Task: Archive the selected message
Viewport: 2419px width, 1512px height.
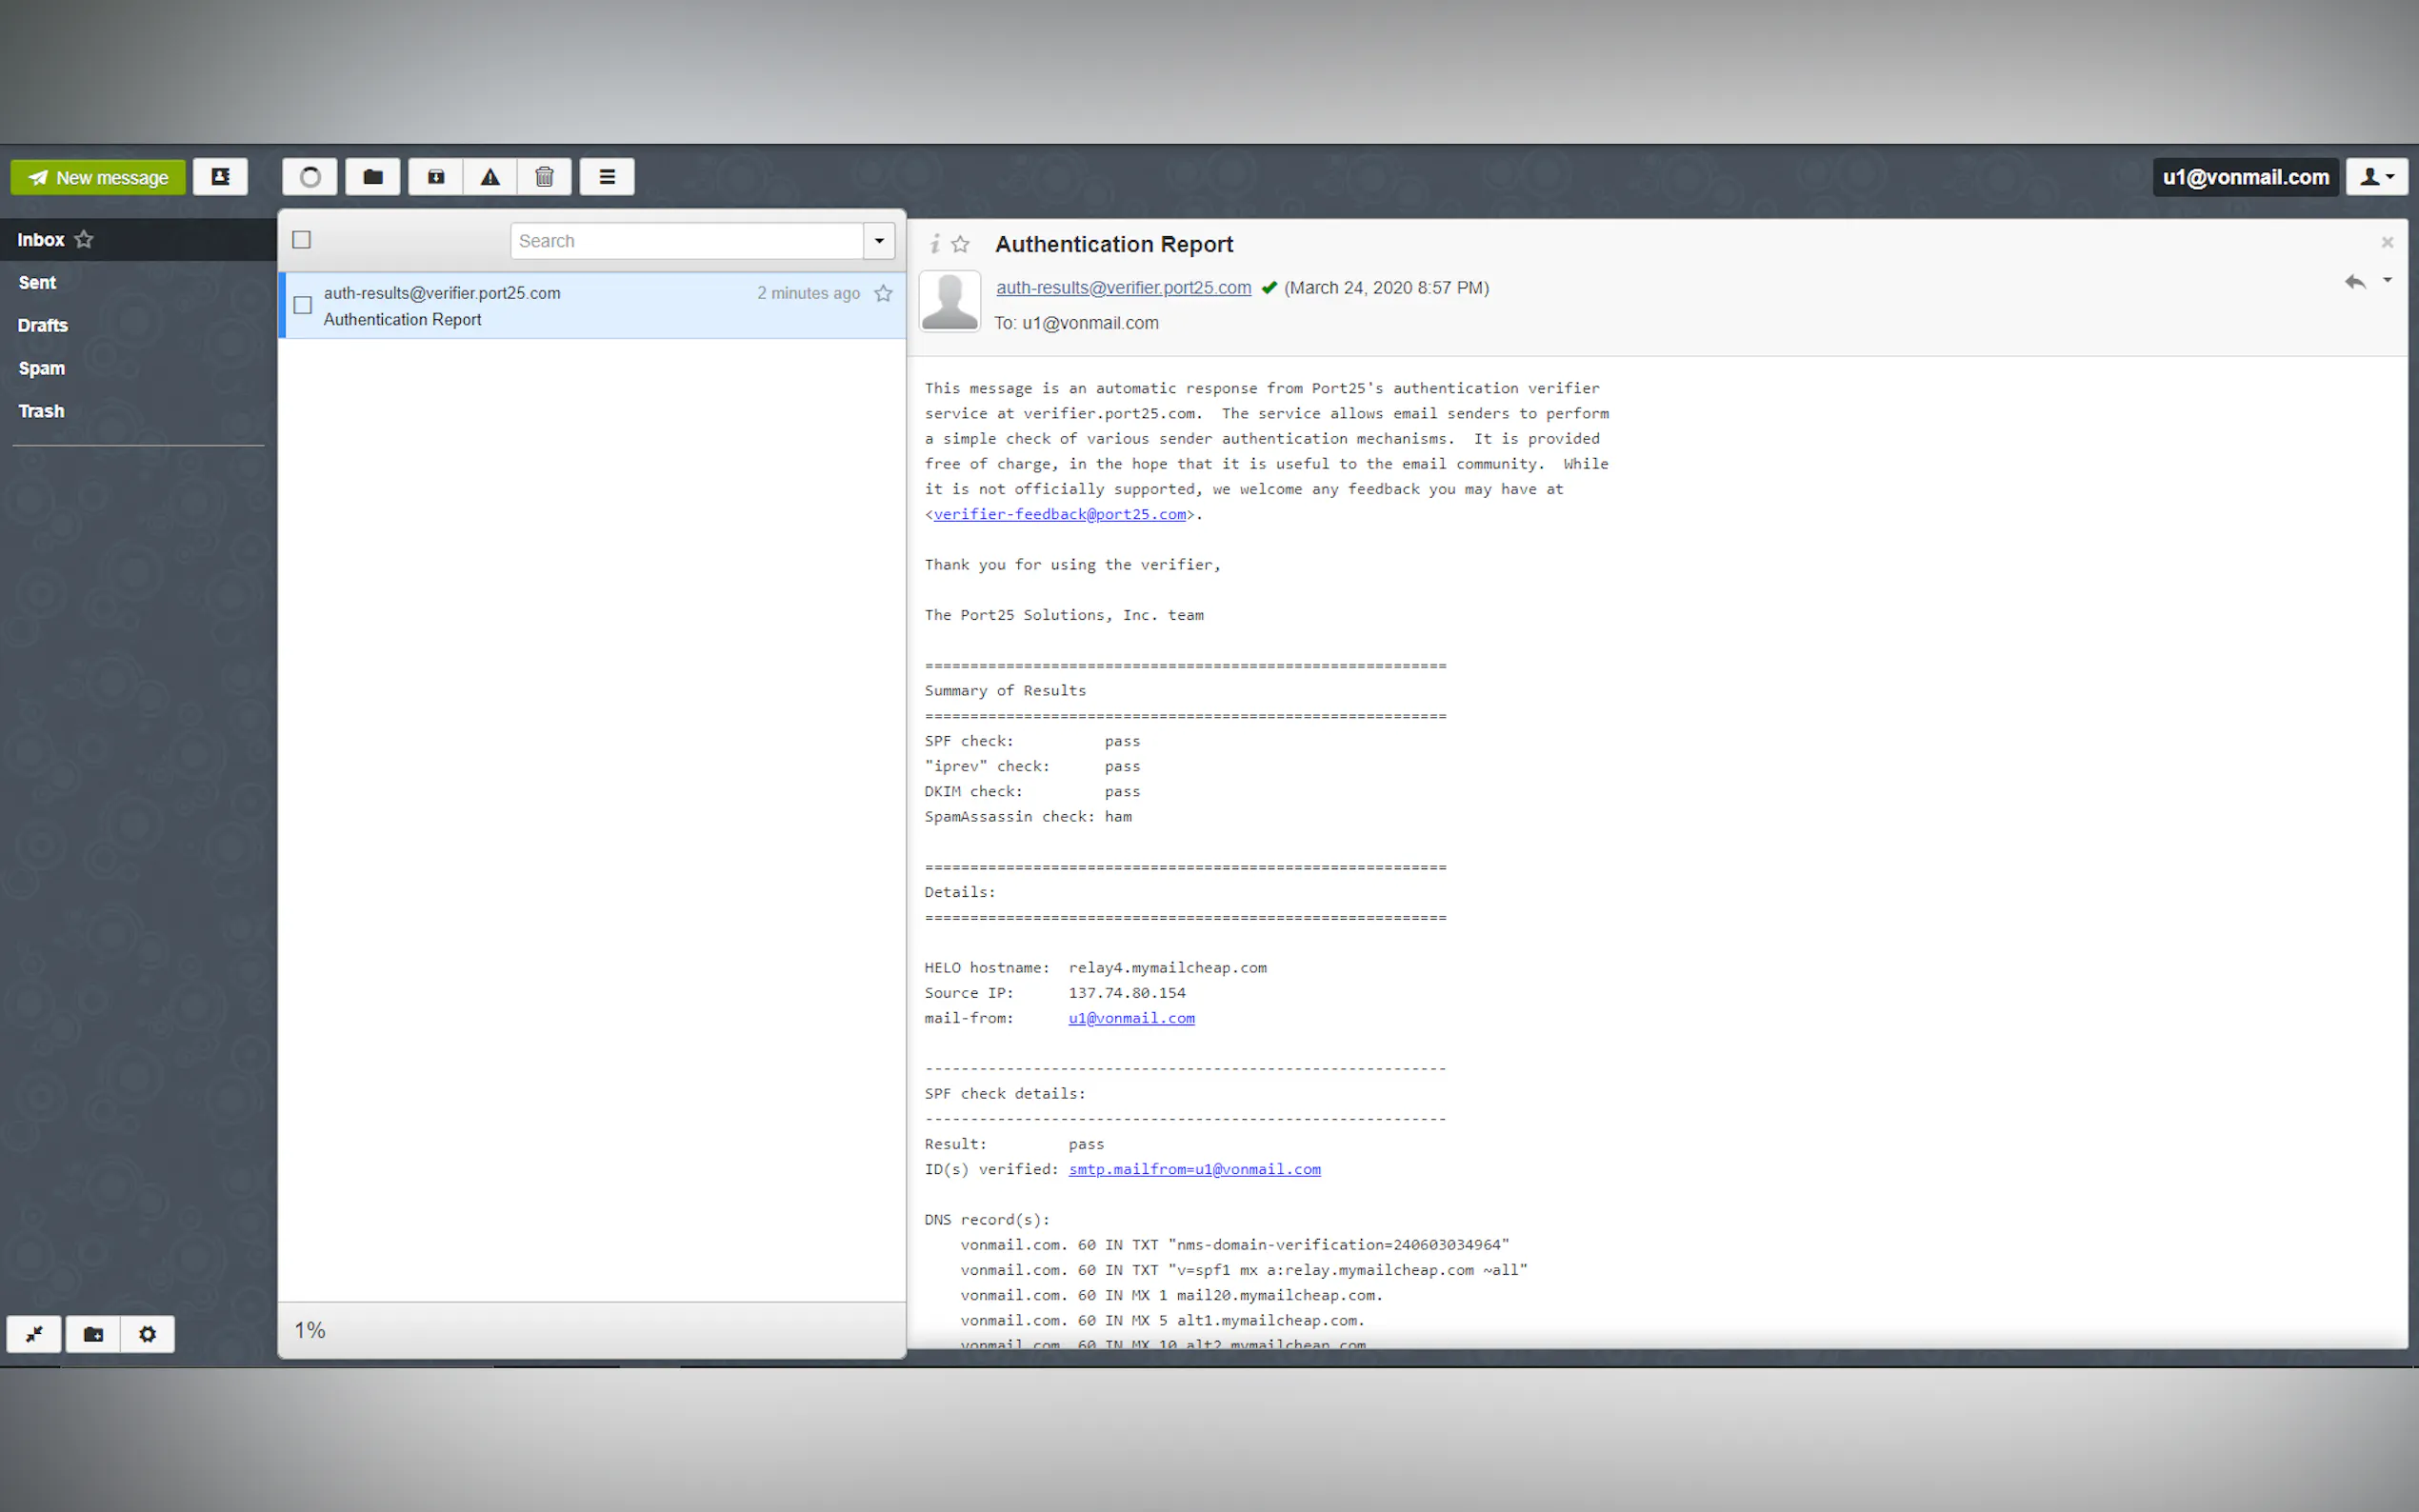Action: coord(436,177)
